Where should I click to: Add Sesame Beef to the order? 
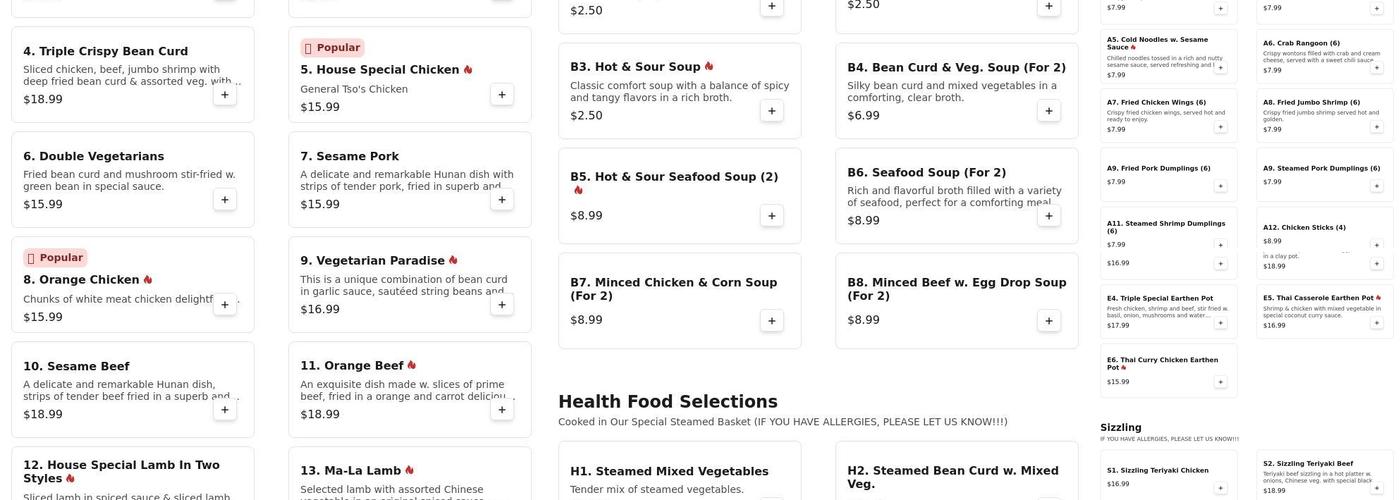pos(225,410)
